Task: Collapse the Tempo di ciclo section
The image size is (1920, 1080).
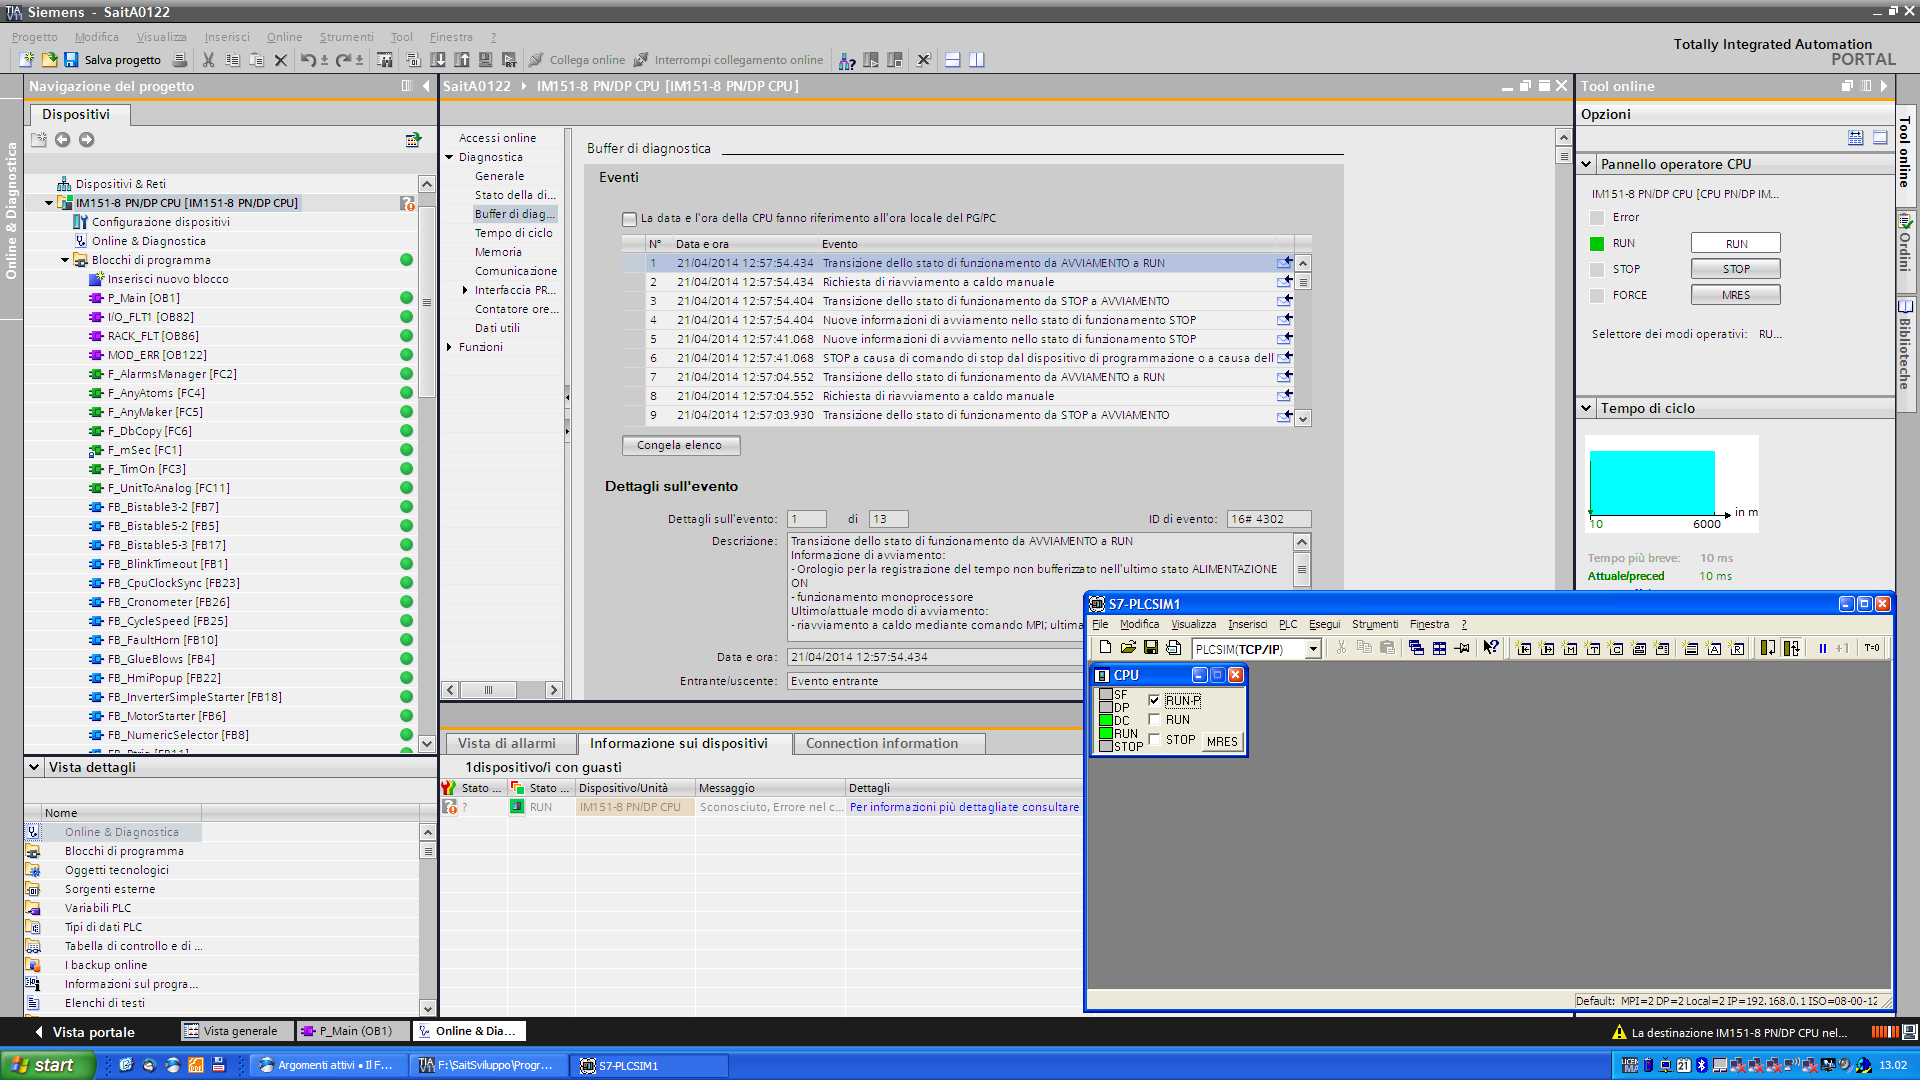Action: click(x=1586, y=408)
